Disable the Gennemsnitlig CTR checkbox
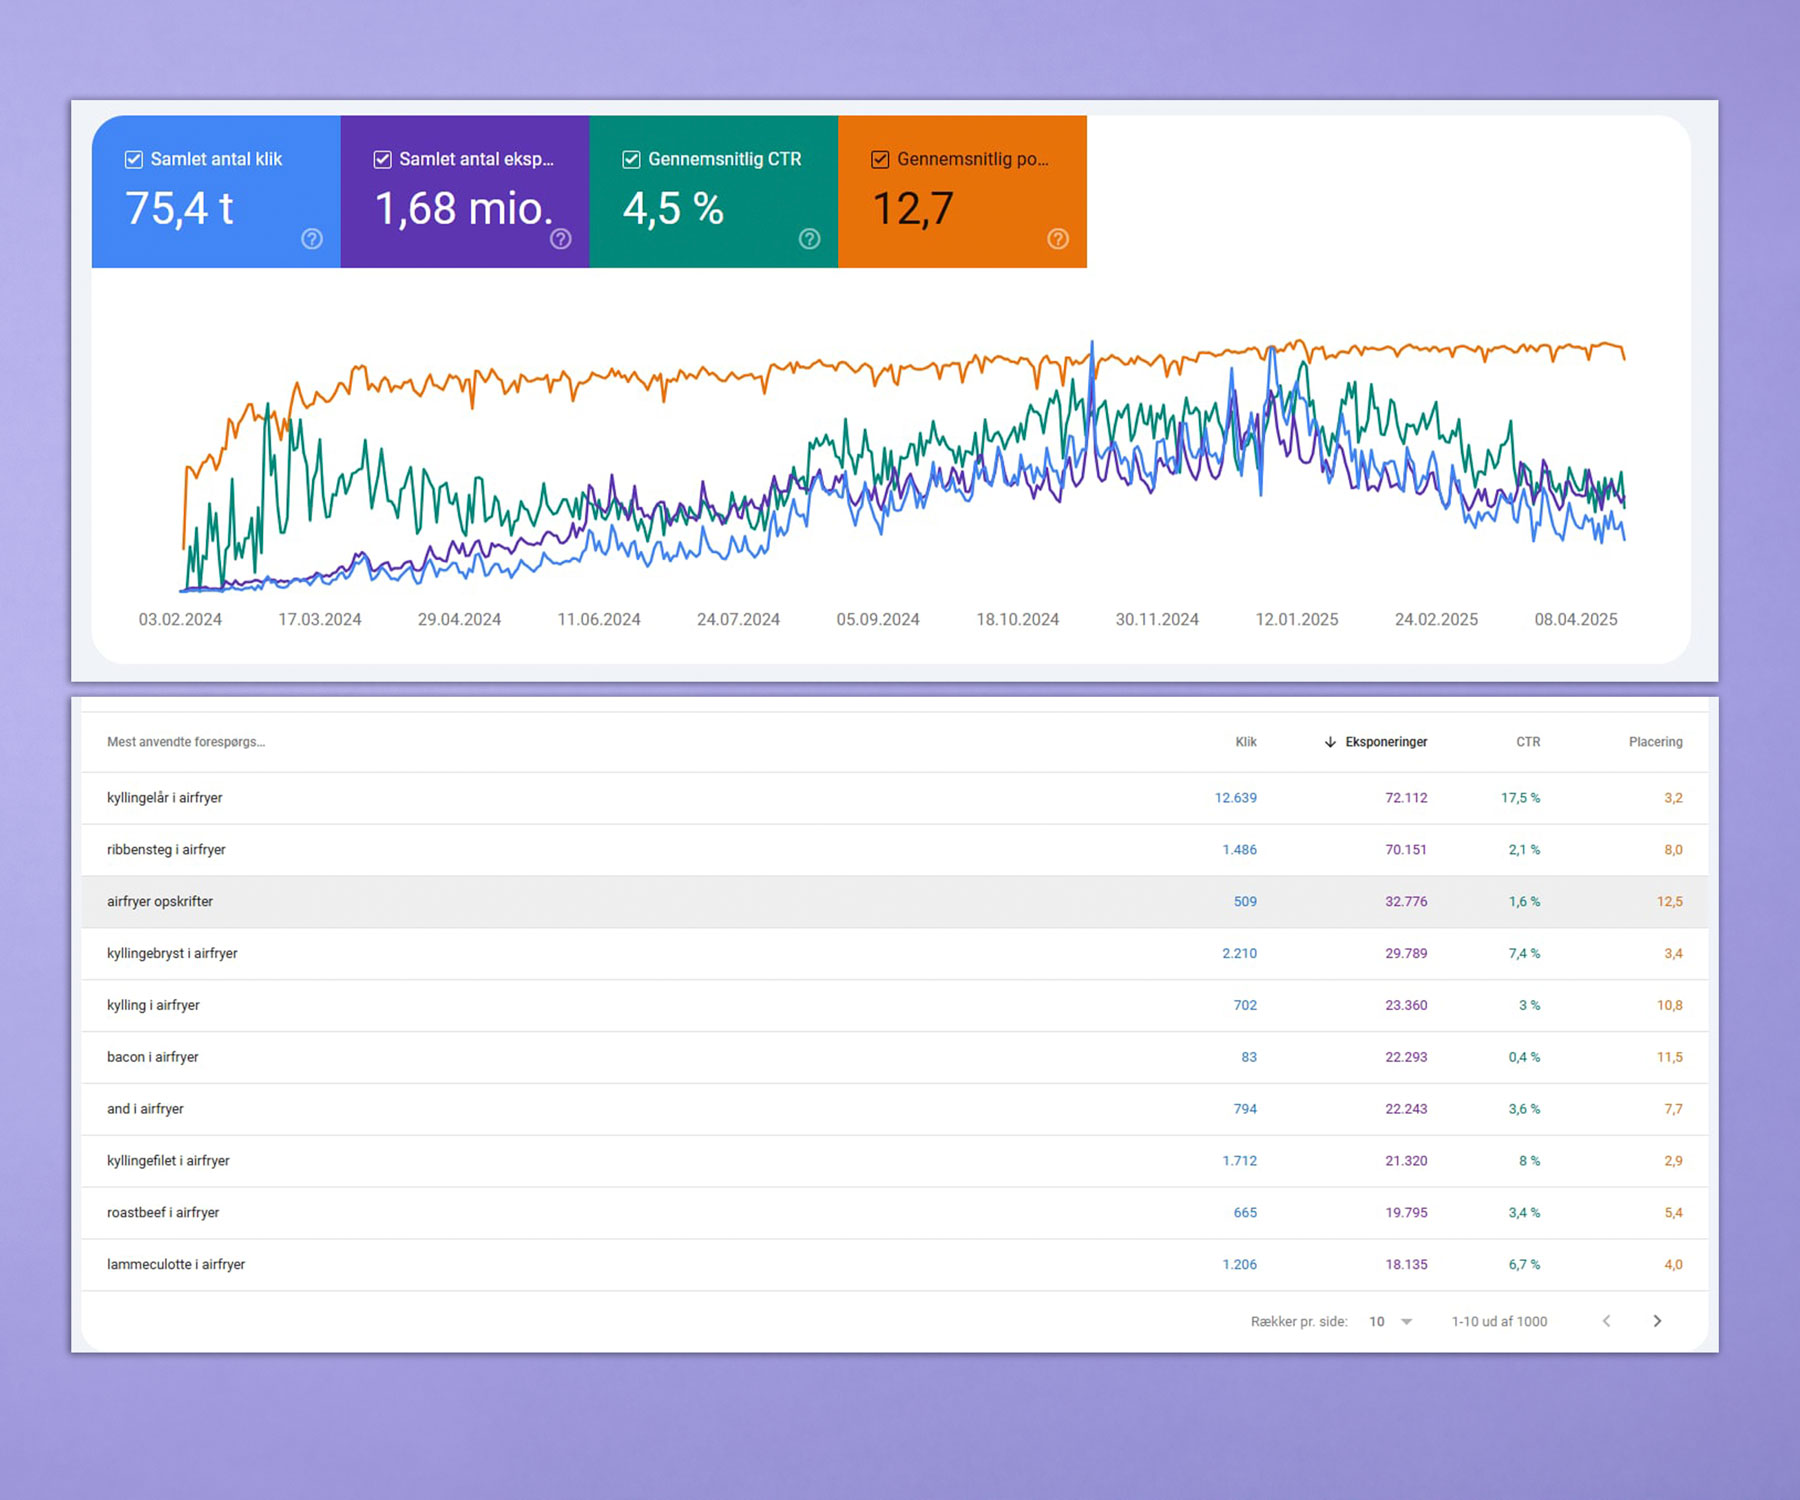The width and height of the screenshot is (1800, 1500). point(631,160)
